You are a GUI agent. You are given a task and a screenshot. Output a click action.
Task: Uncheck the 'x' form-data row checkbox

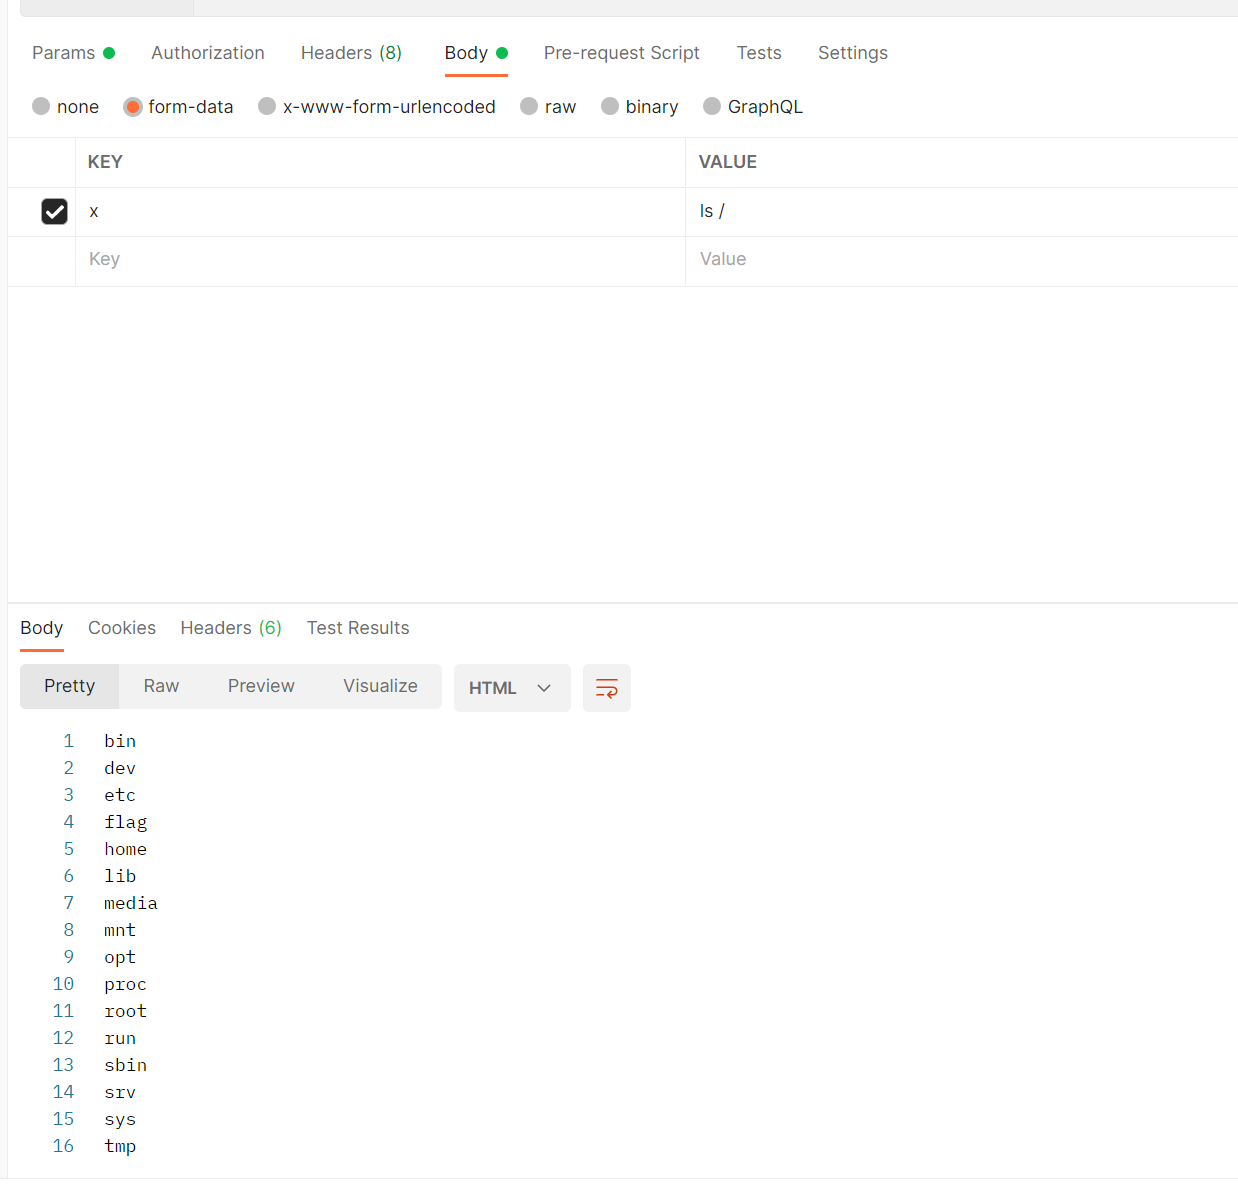[x=54, y=211]
